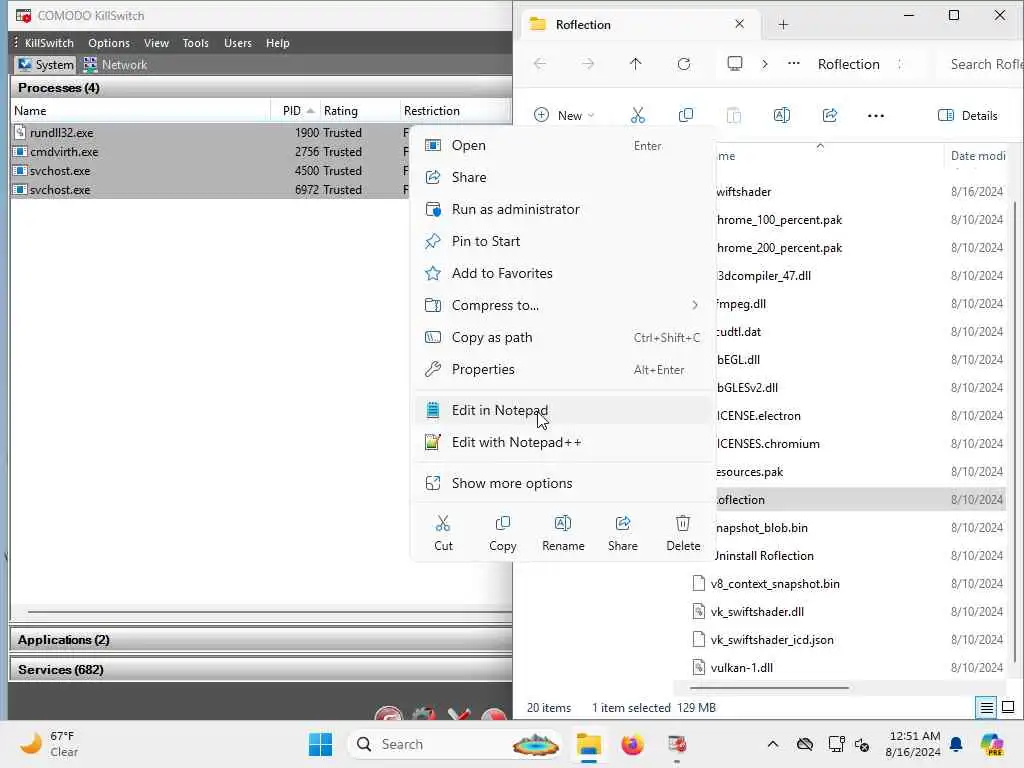
Task: Open the Help menu in KillSwitch
Action: pos(278,42)
